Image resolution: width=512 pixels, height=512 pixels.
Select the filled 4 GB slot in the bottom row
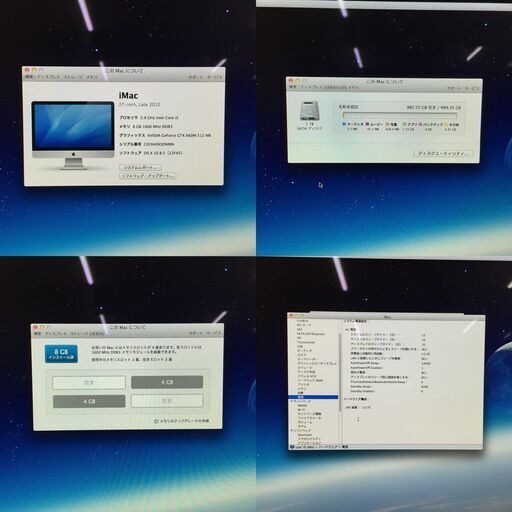tap(89, 401)
